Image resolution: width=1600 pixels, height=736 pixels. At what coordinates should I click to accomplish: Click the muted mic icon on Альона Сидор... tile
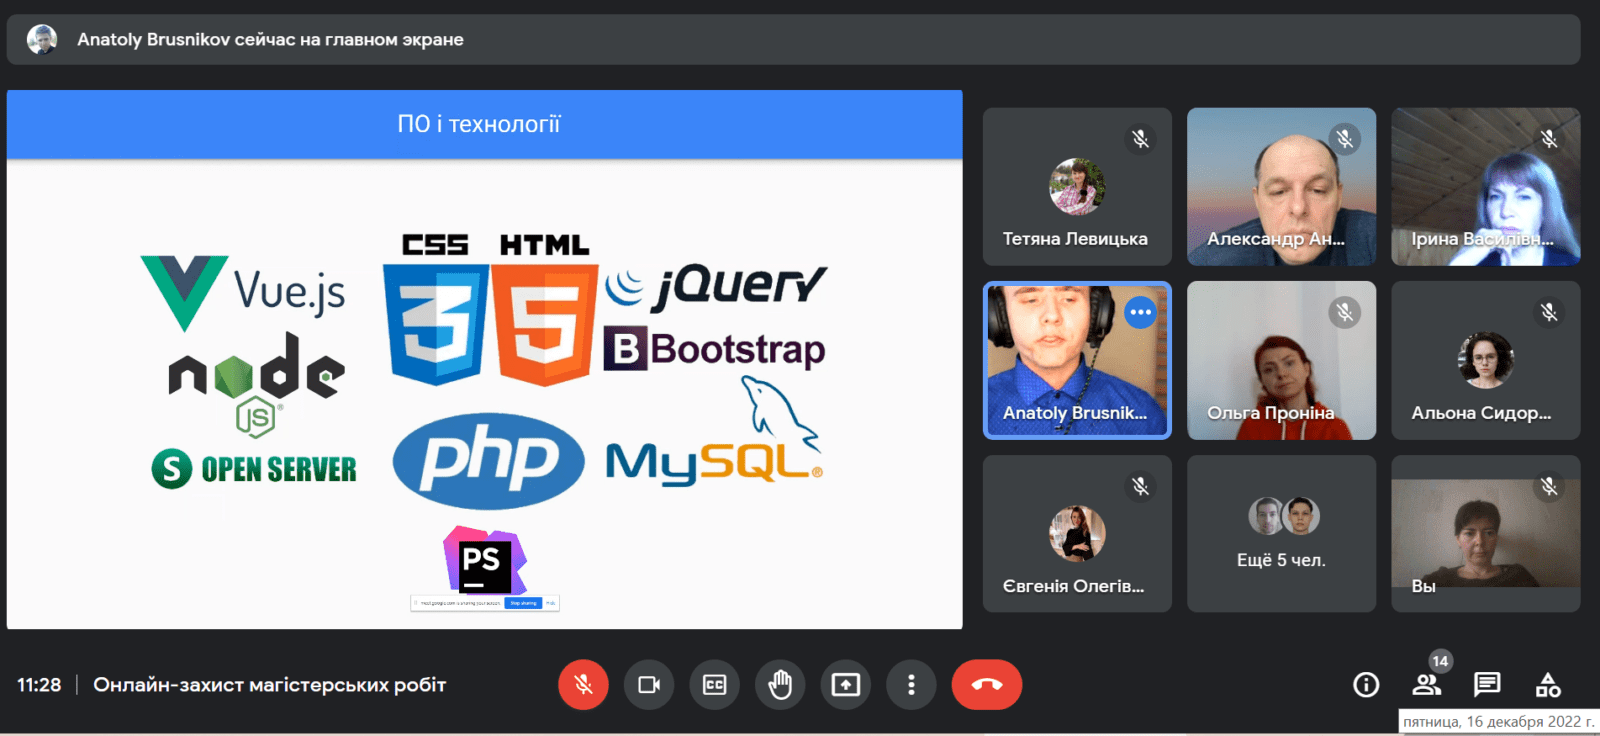(1549, 313)
